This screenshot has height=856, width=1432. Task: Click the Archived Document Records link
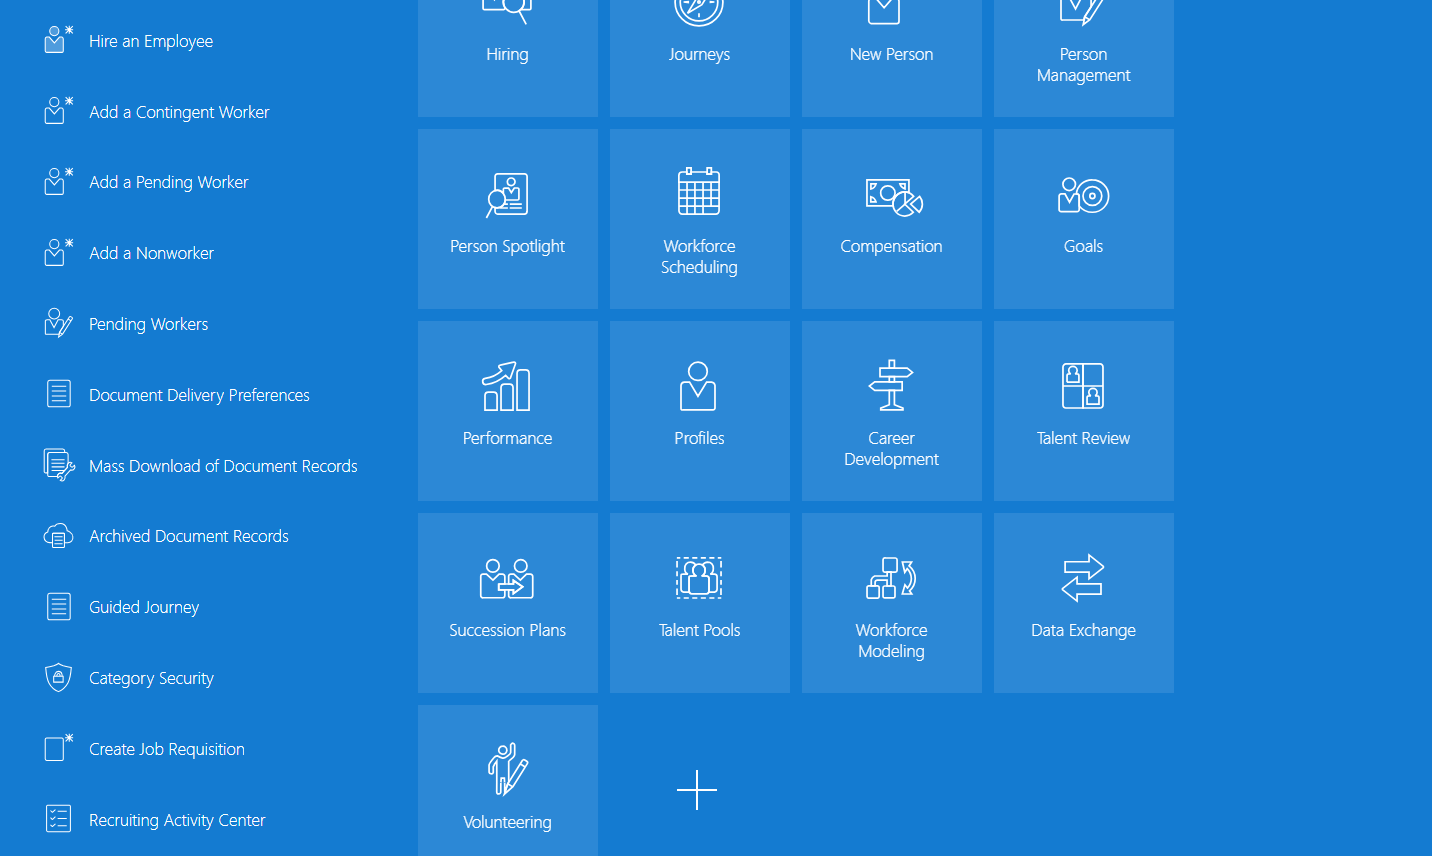(x=189, y=536)
